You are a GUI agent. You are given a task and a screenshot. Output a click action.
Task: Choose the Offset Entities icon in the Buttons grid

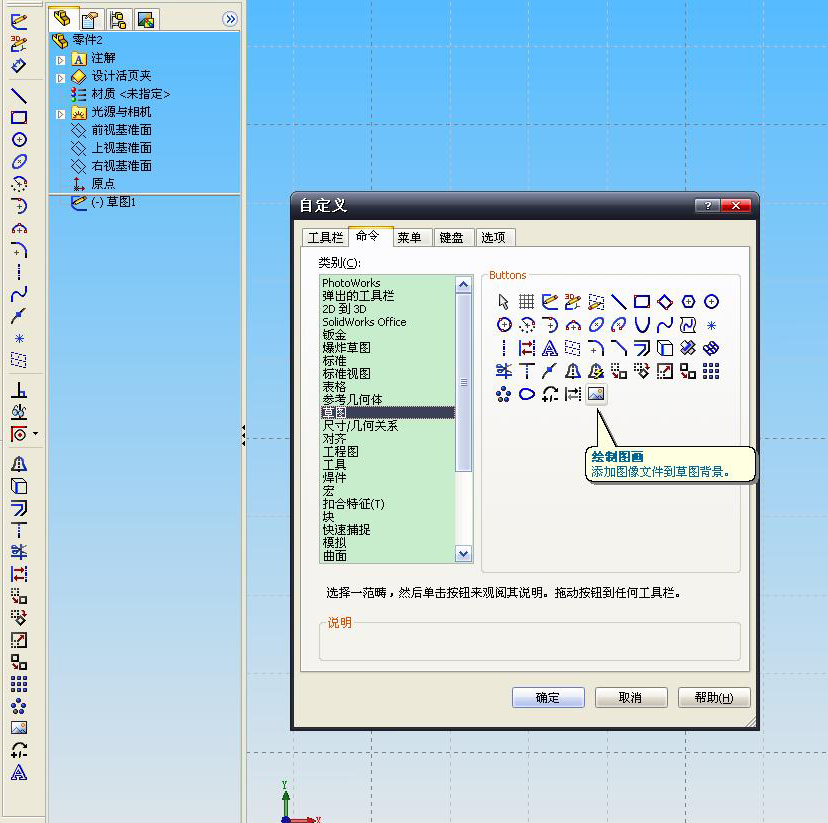click(642, 348)
